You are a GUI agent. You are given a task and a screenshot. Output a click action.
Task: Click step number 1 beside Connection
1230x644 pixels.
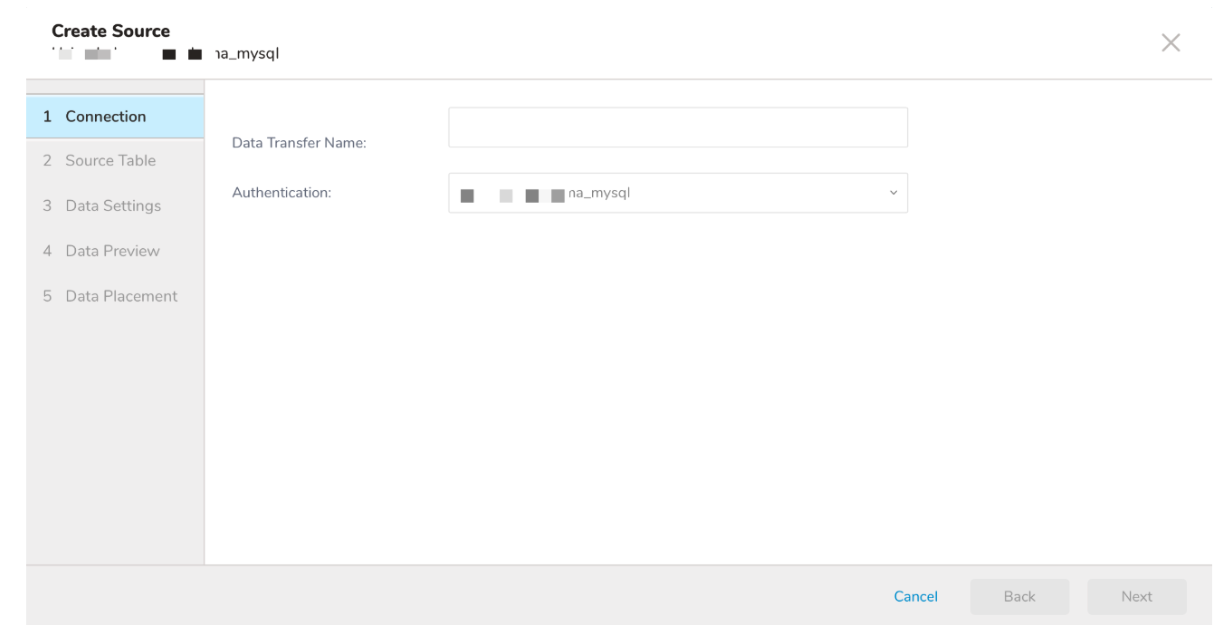(x=47, y=116)
